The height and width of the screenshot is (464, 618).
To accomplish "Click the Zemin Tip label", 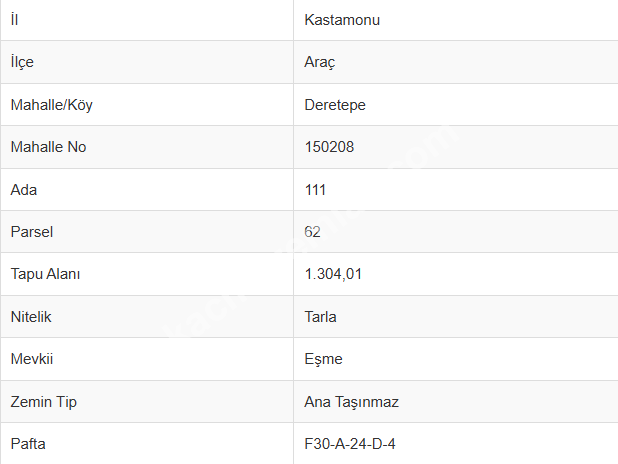I will (43, 401).
